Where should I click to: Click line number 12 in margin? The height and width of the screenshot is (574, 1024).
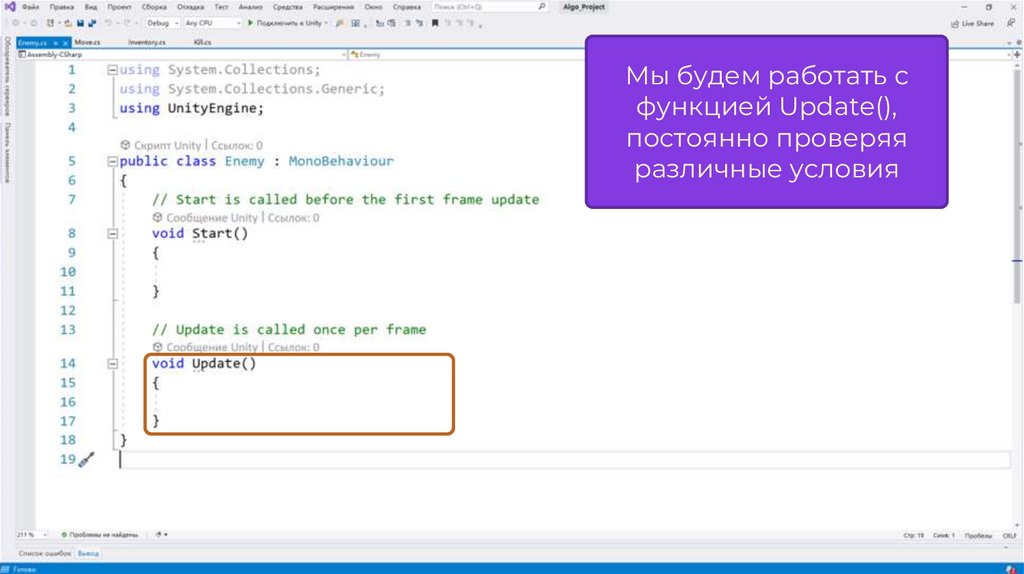coord(68,310)
